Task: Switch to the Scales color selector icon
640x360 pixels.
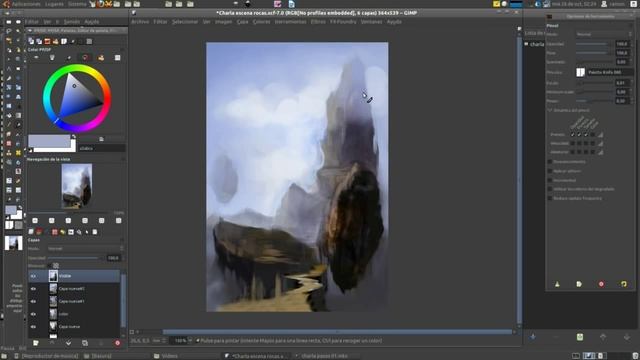Action: [118, 58]
